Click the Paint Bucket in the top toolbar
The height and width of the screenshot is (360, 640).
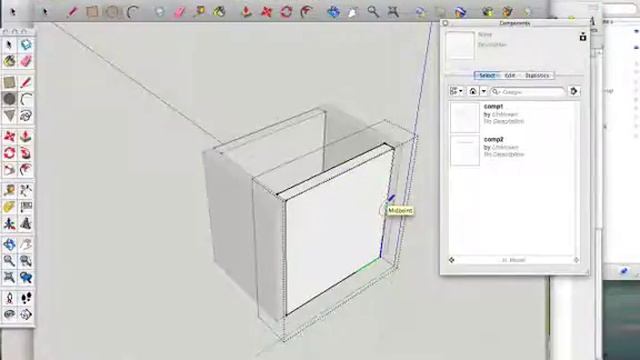(220, 12)
